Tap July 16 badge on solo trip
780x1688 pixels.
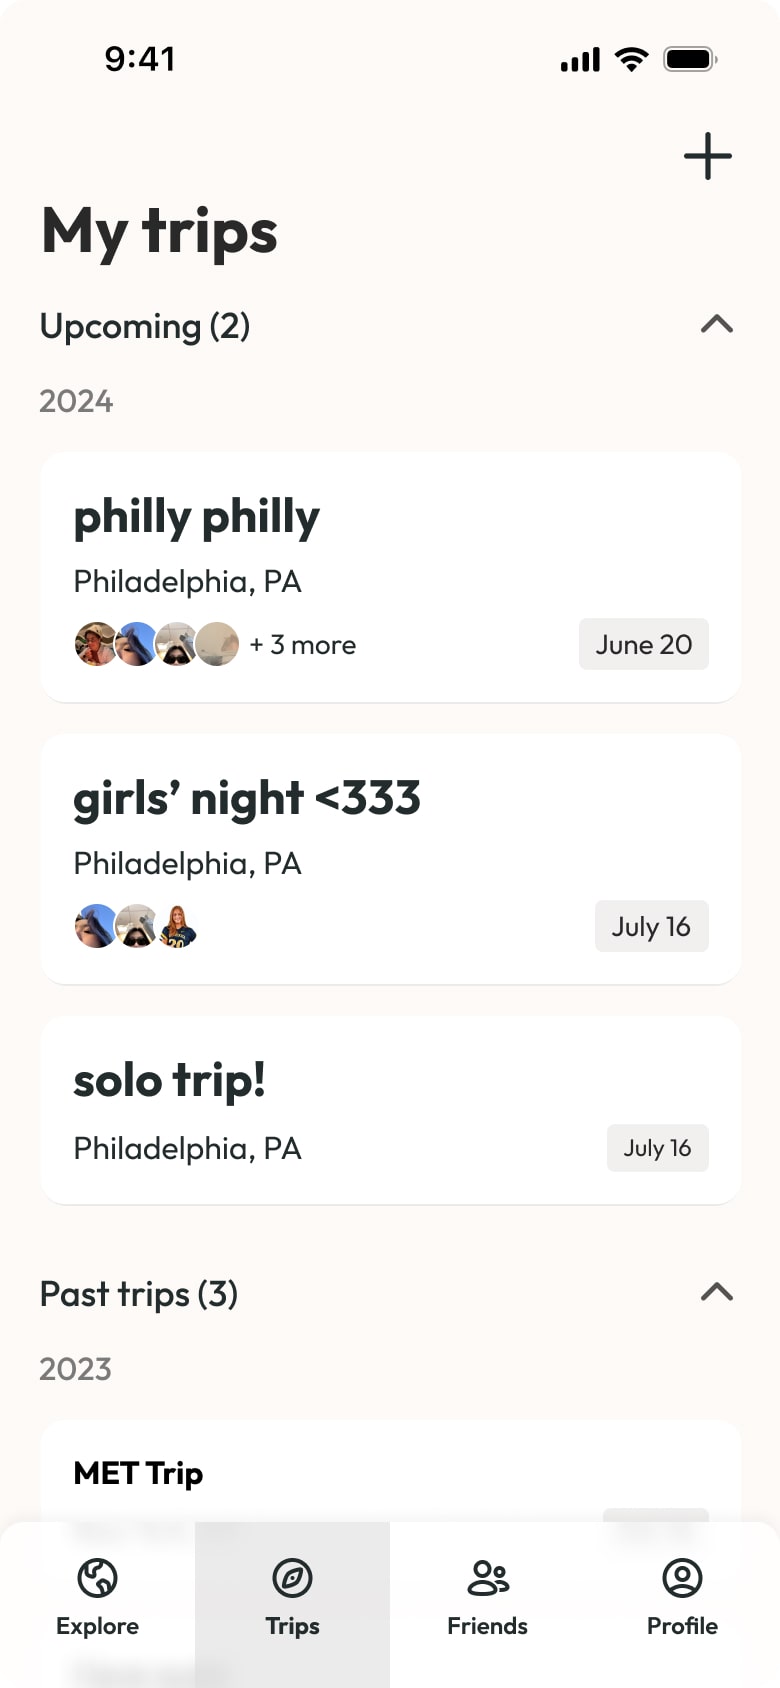[x=657, y=1148]
